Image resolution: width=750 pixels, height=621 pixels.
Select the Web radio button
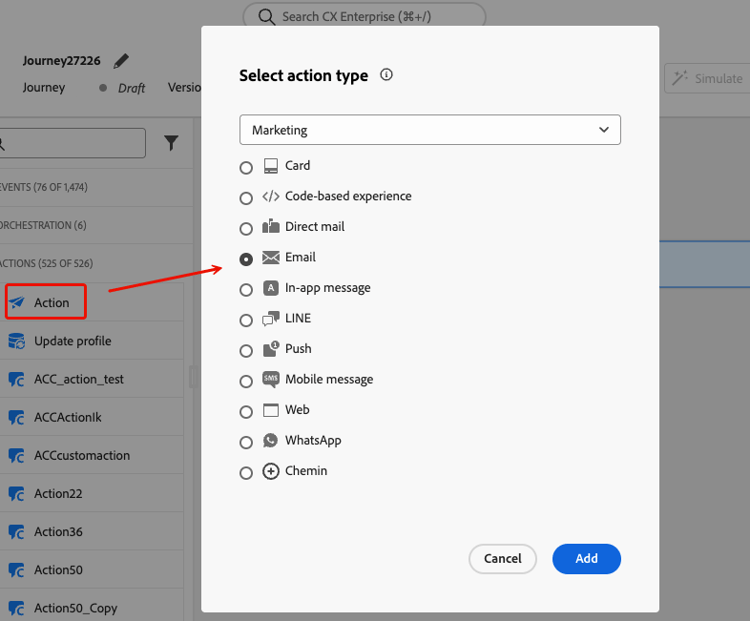[x=246, y=412]
